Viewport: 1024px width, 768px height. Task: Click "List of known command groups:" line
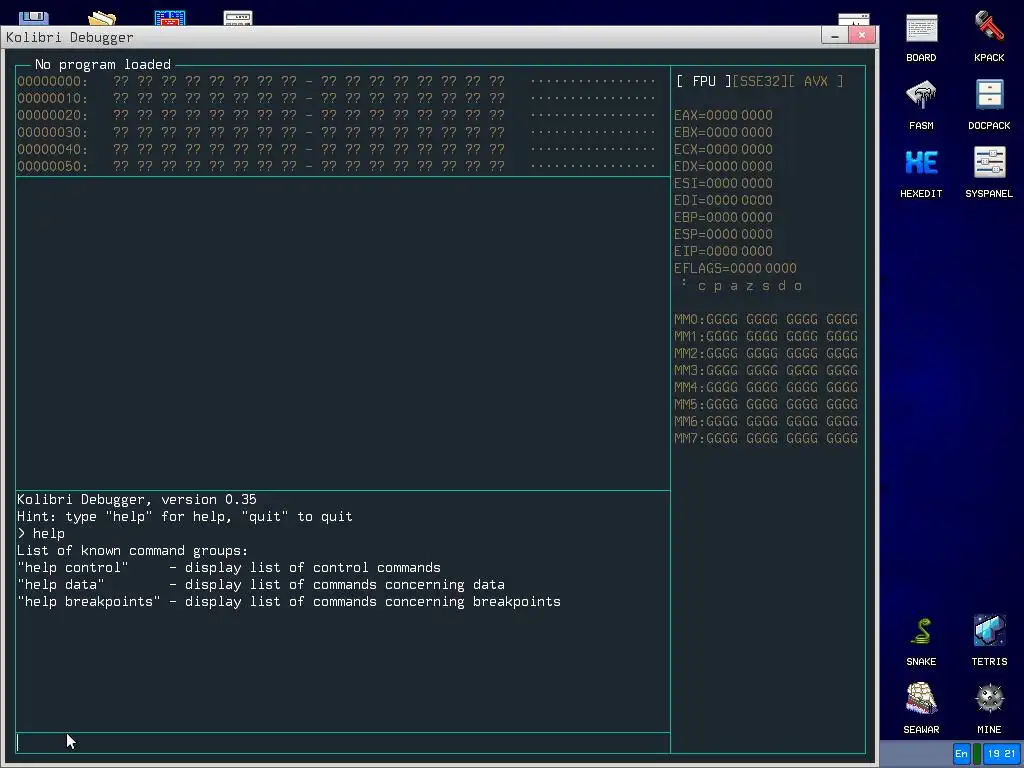[x=133, y=551]
